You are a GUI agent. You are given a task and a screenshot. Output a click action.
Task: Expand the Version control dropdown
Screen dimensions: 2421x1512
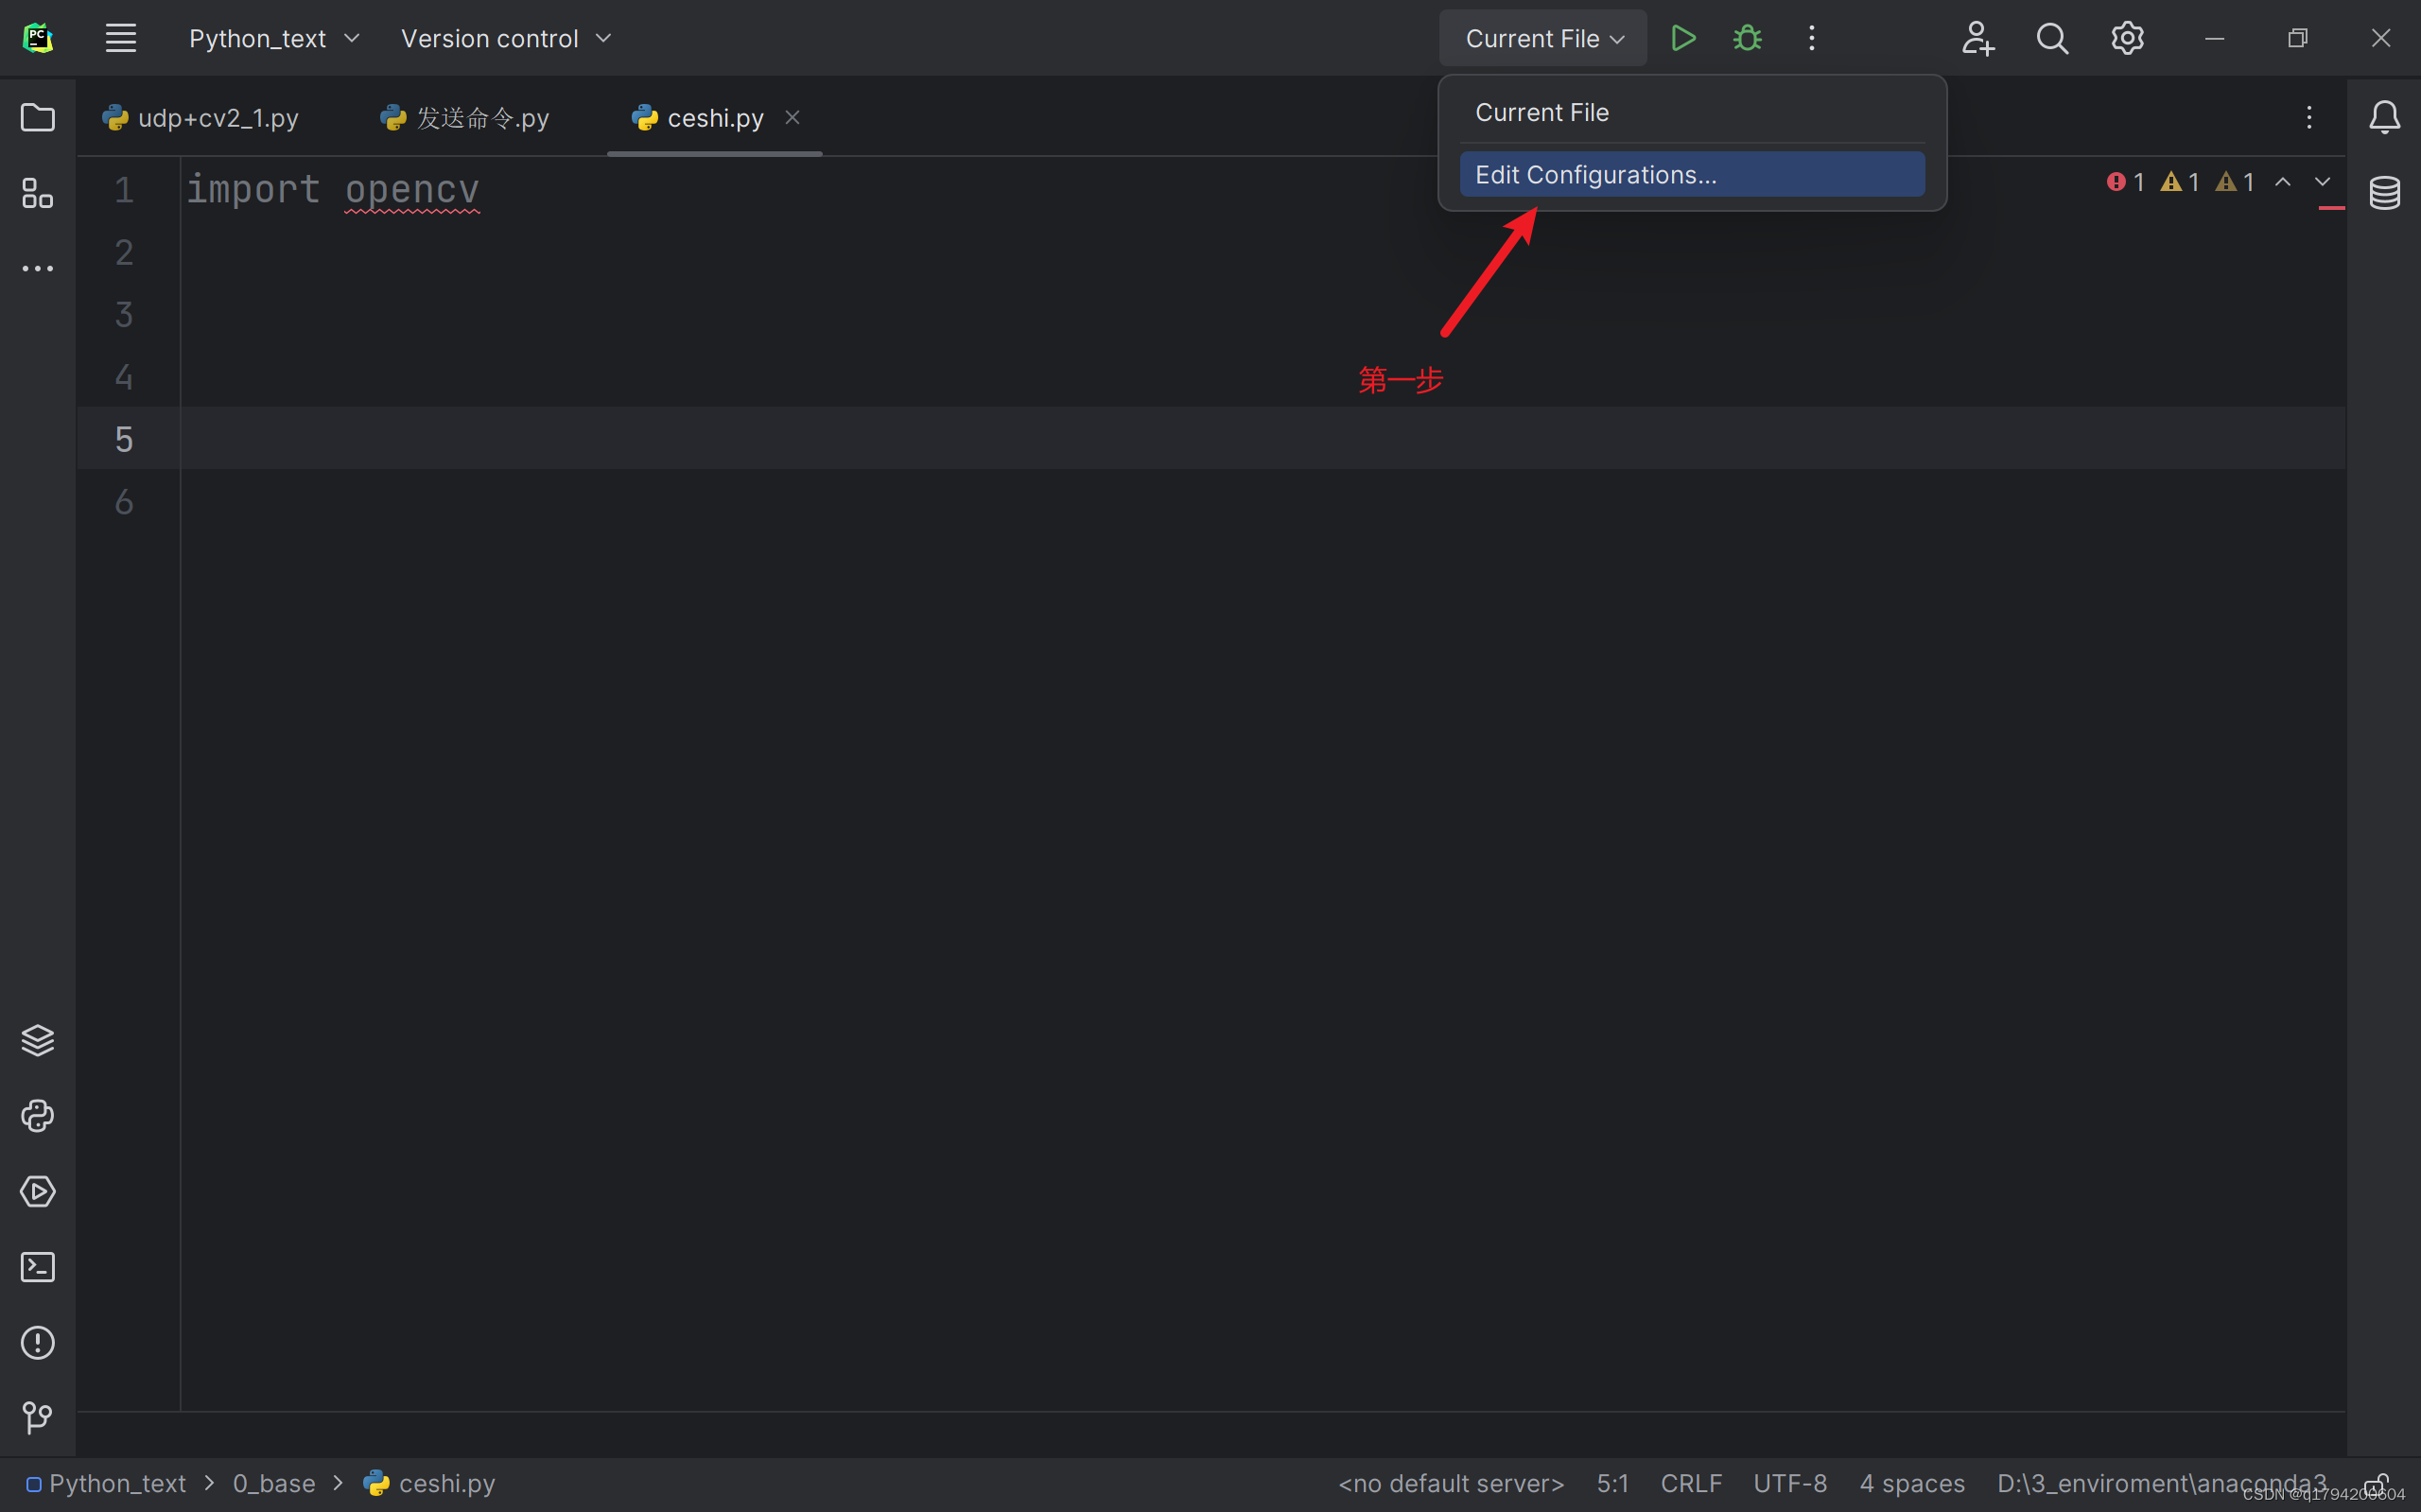point(505,38)
